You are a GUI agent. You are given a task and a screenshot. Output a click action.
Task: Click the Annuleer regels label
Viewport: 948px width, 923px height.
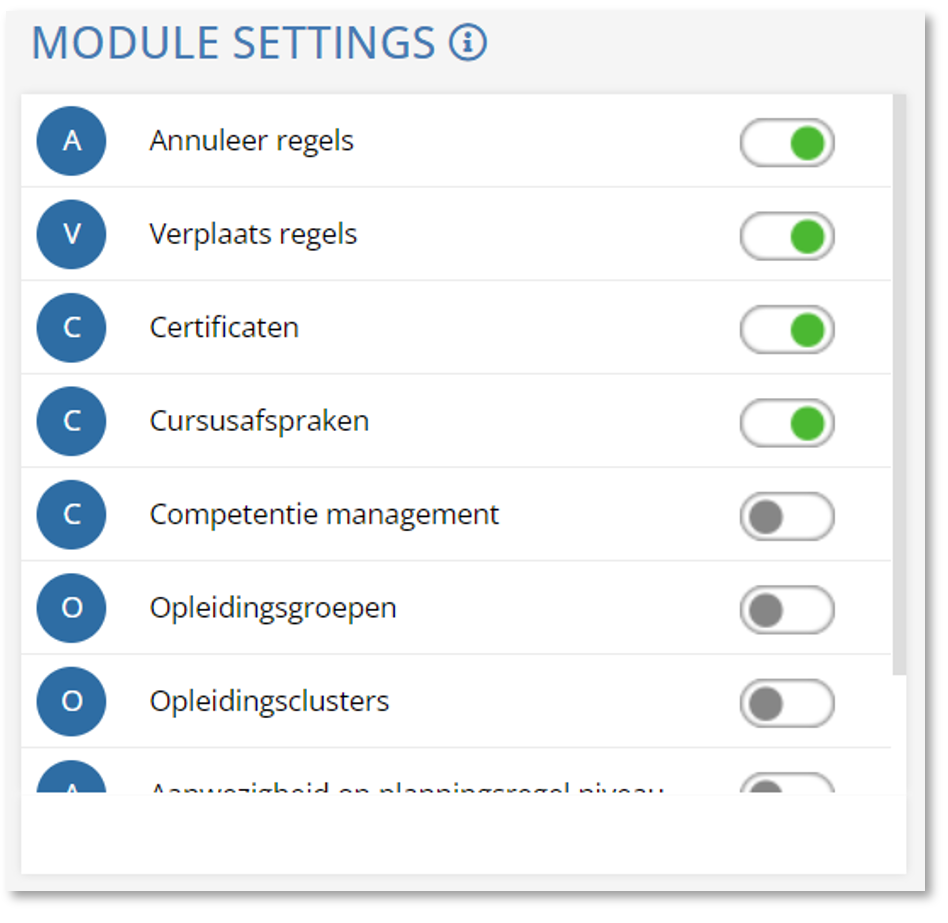pyautogui.click(x=252, y=141)
